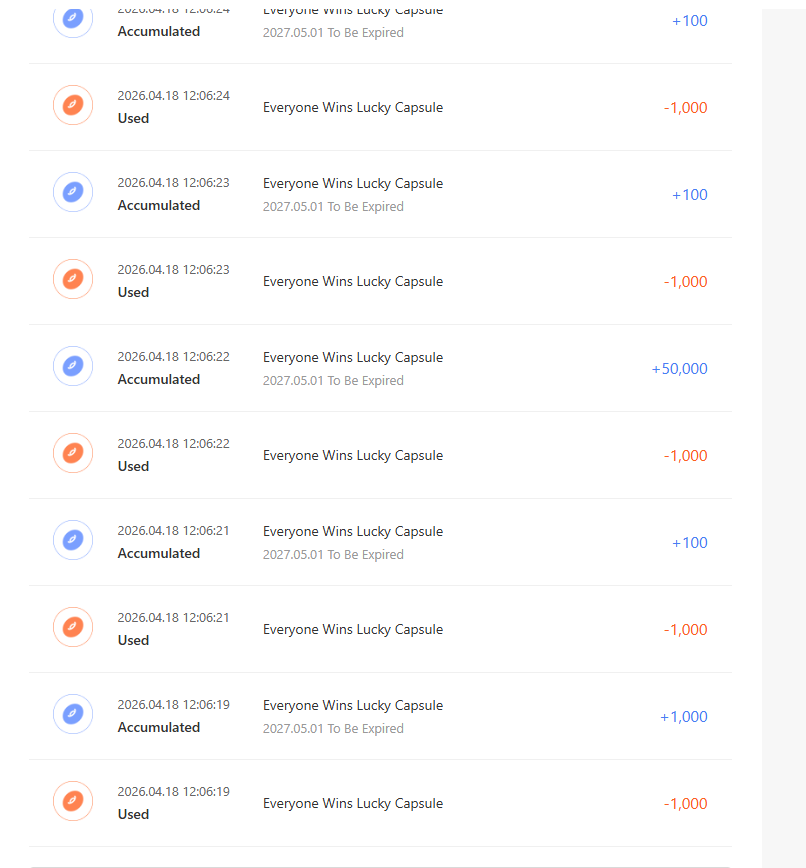The height and width of the screenshot is (868, 806).
Task: Click the orange Used icon at 12:06:19
Action: (x=73, y=801)
